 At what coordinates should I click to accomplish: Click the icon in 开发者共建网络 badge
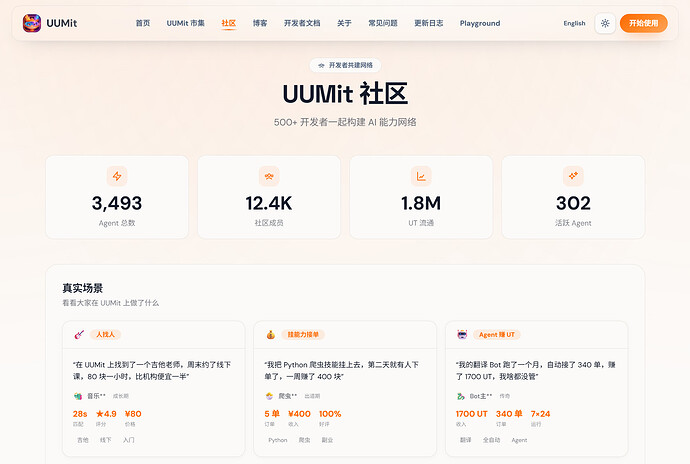coord(321,65)
